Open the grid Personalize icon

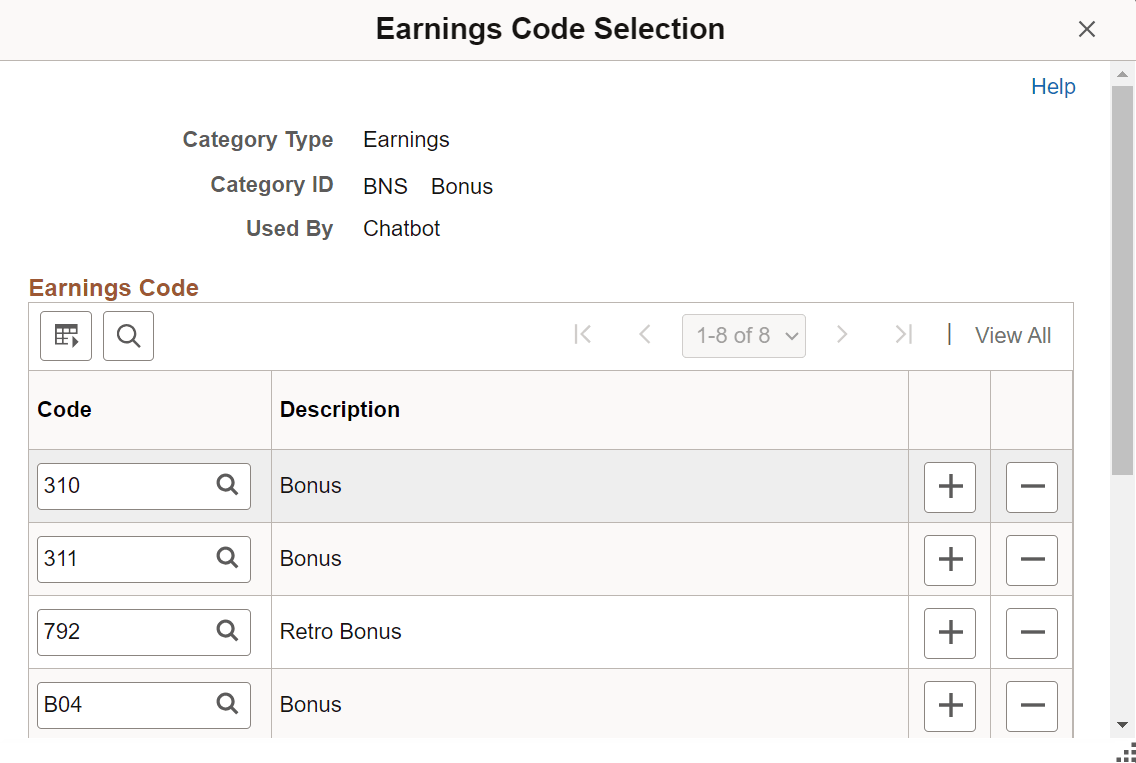(x=65, y=335)
